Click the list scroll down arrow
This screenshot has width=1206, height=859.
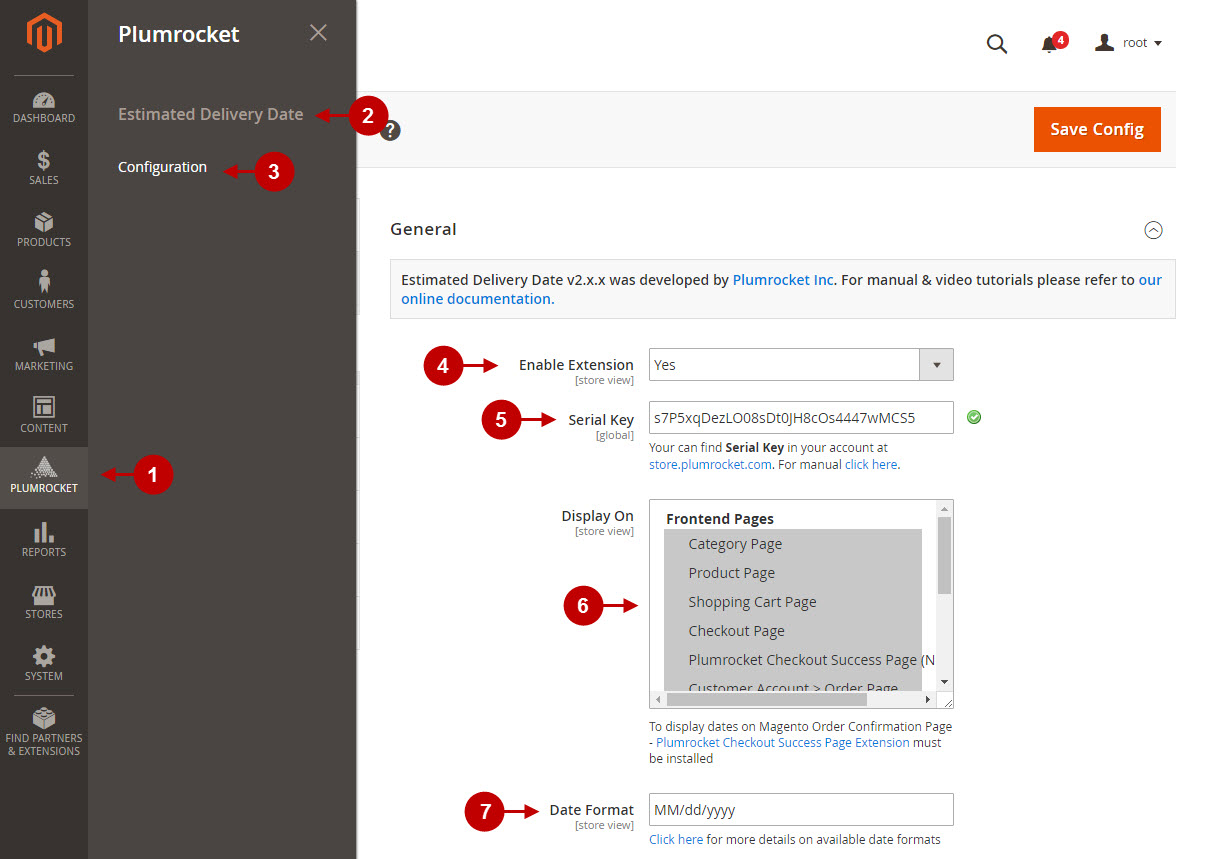pos(944,684)
